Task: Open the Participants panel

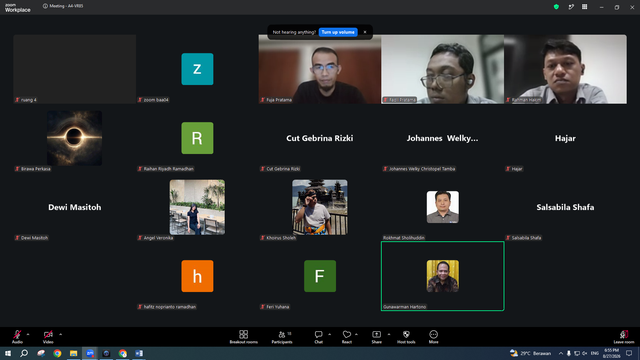Action: click(x=282, y=337)
